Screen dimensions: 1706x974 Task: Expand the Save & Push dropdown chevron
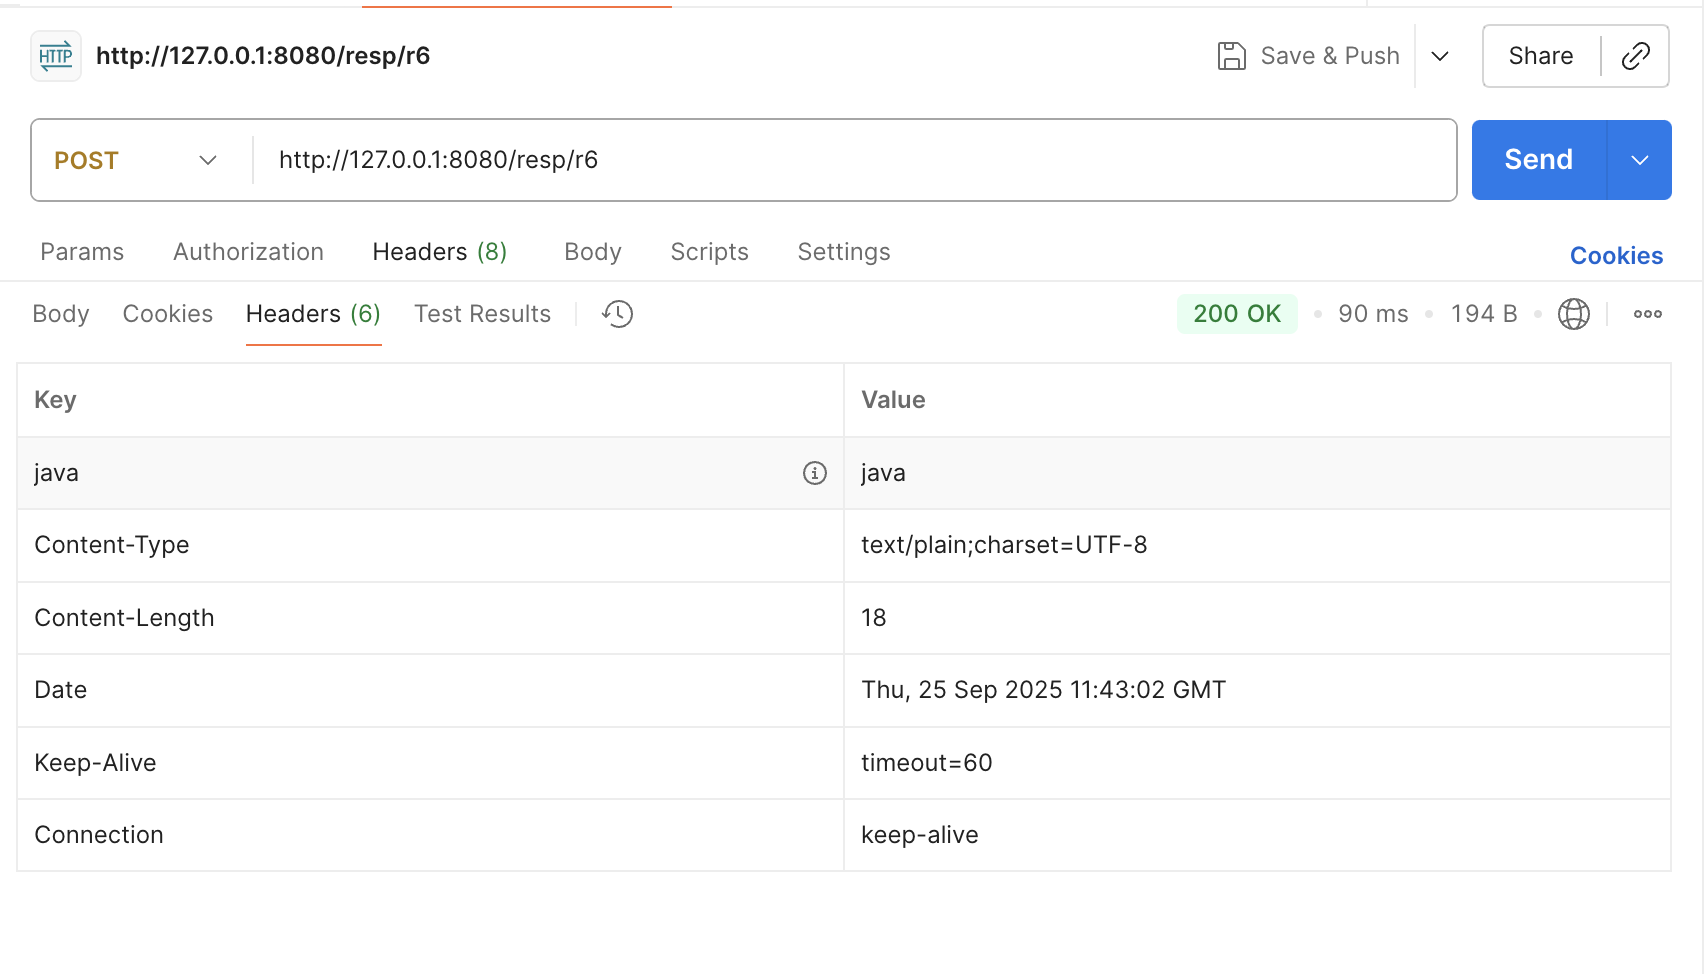(x=1440, y=56)
